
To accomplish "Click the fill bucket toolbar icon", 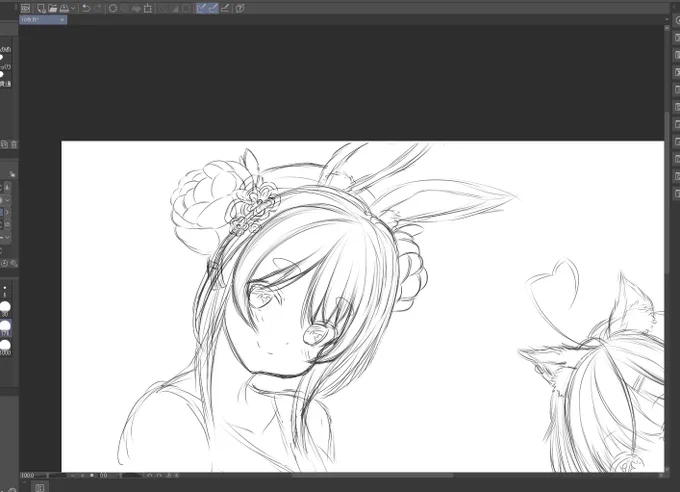I will pos(136,8).
